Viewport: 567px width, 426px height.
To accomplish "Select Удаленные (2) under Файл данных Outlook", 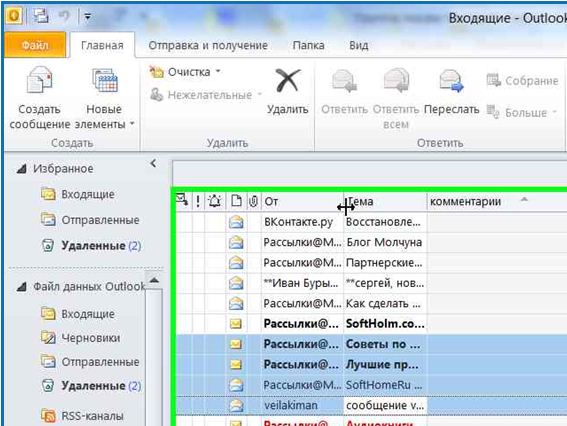I will pos(90,385).
